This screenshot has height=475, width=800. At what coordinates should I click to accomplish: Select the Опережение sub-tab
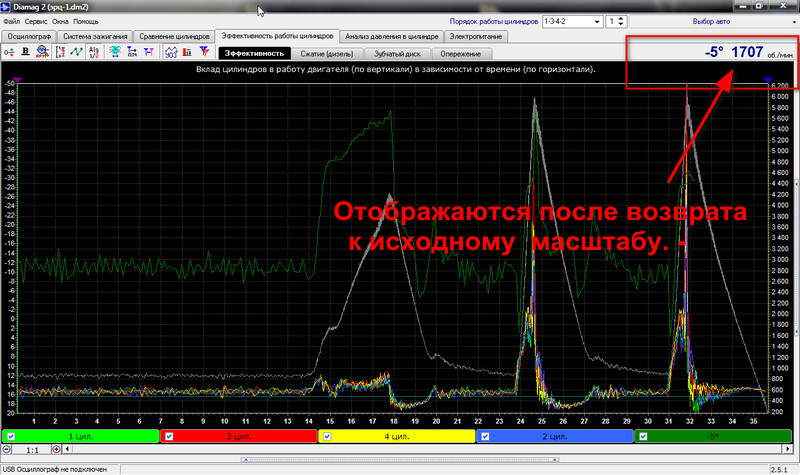pyautogui.click(x=461, y=54)
